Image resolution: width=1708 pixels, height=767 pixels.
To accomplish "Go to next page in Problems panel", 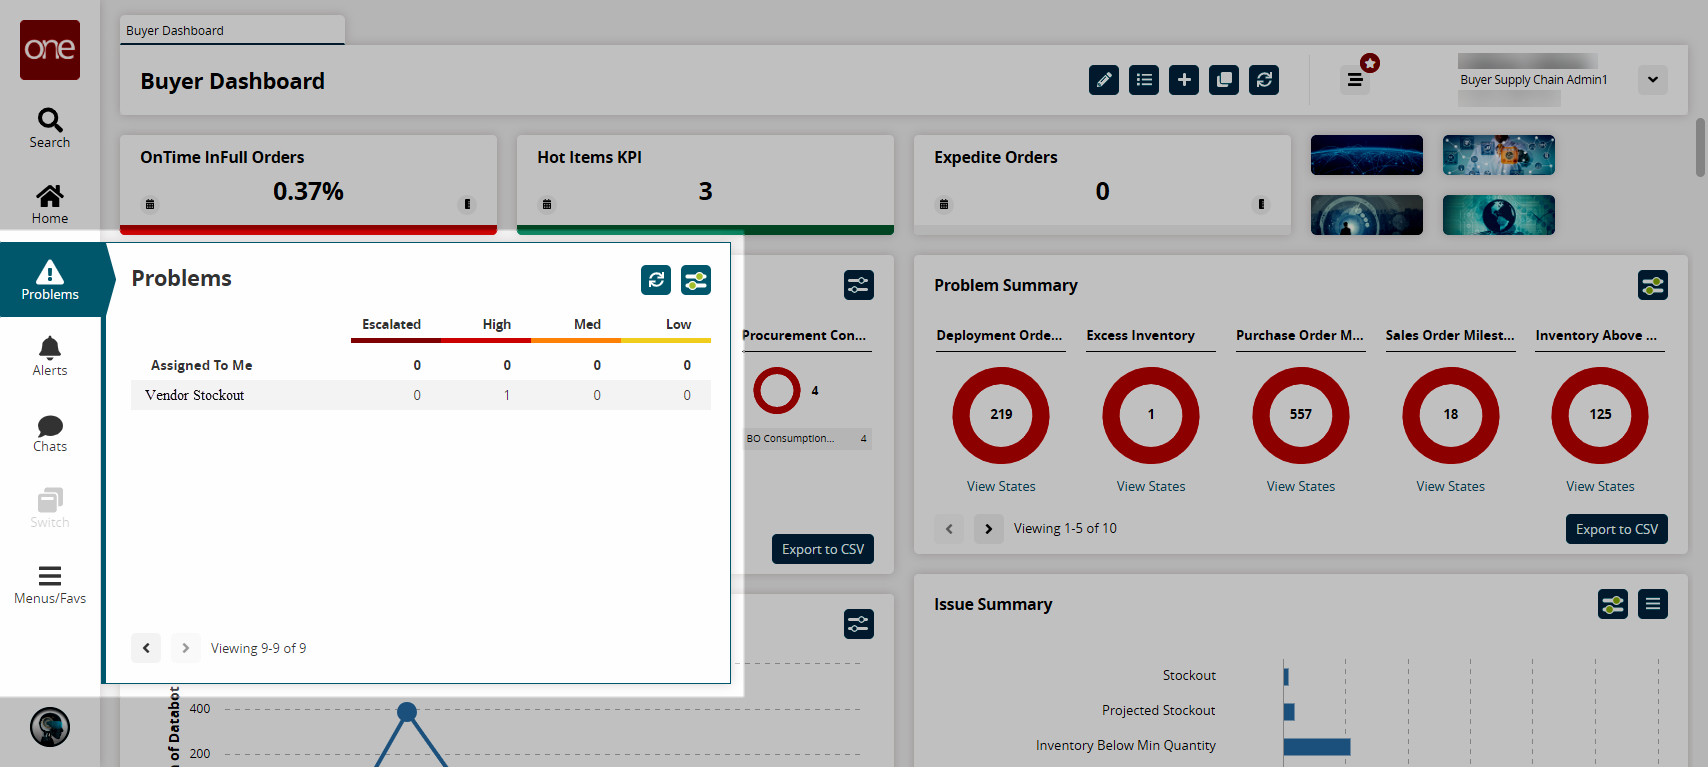I will coord(185,648).
